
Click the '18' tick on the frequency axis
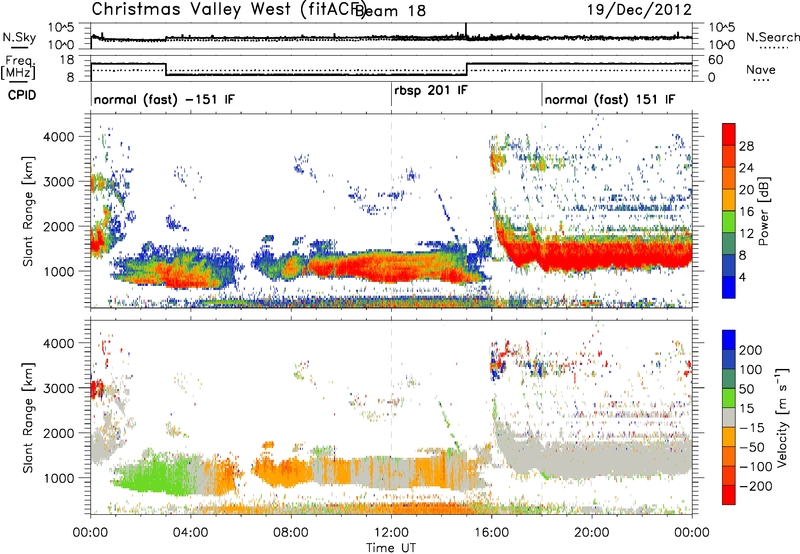(67, 60)
